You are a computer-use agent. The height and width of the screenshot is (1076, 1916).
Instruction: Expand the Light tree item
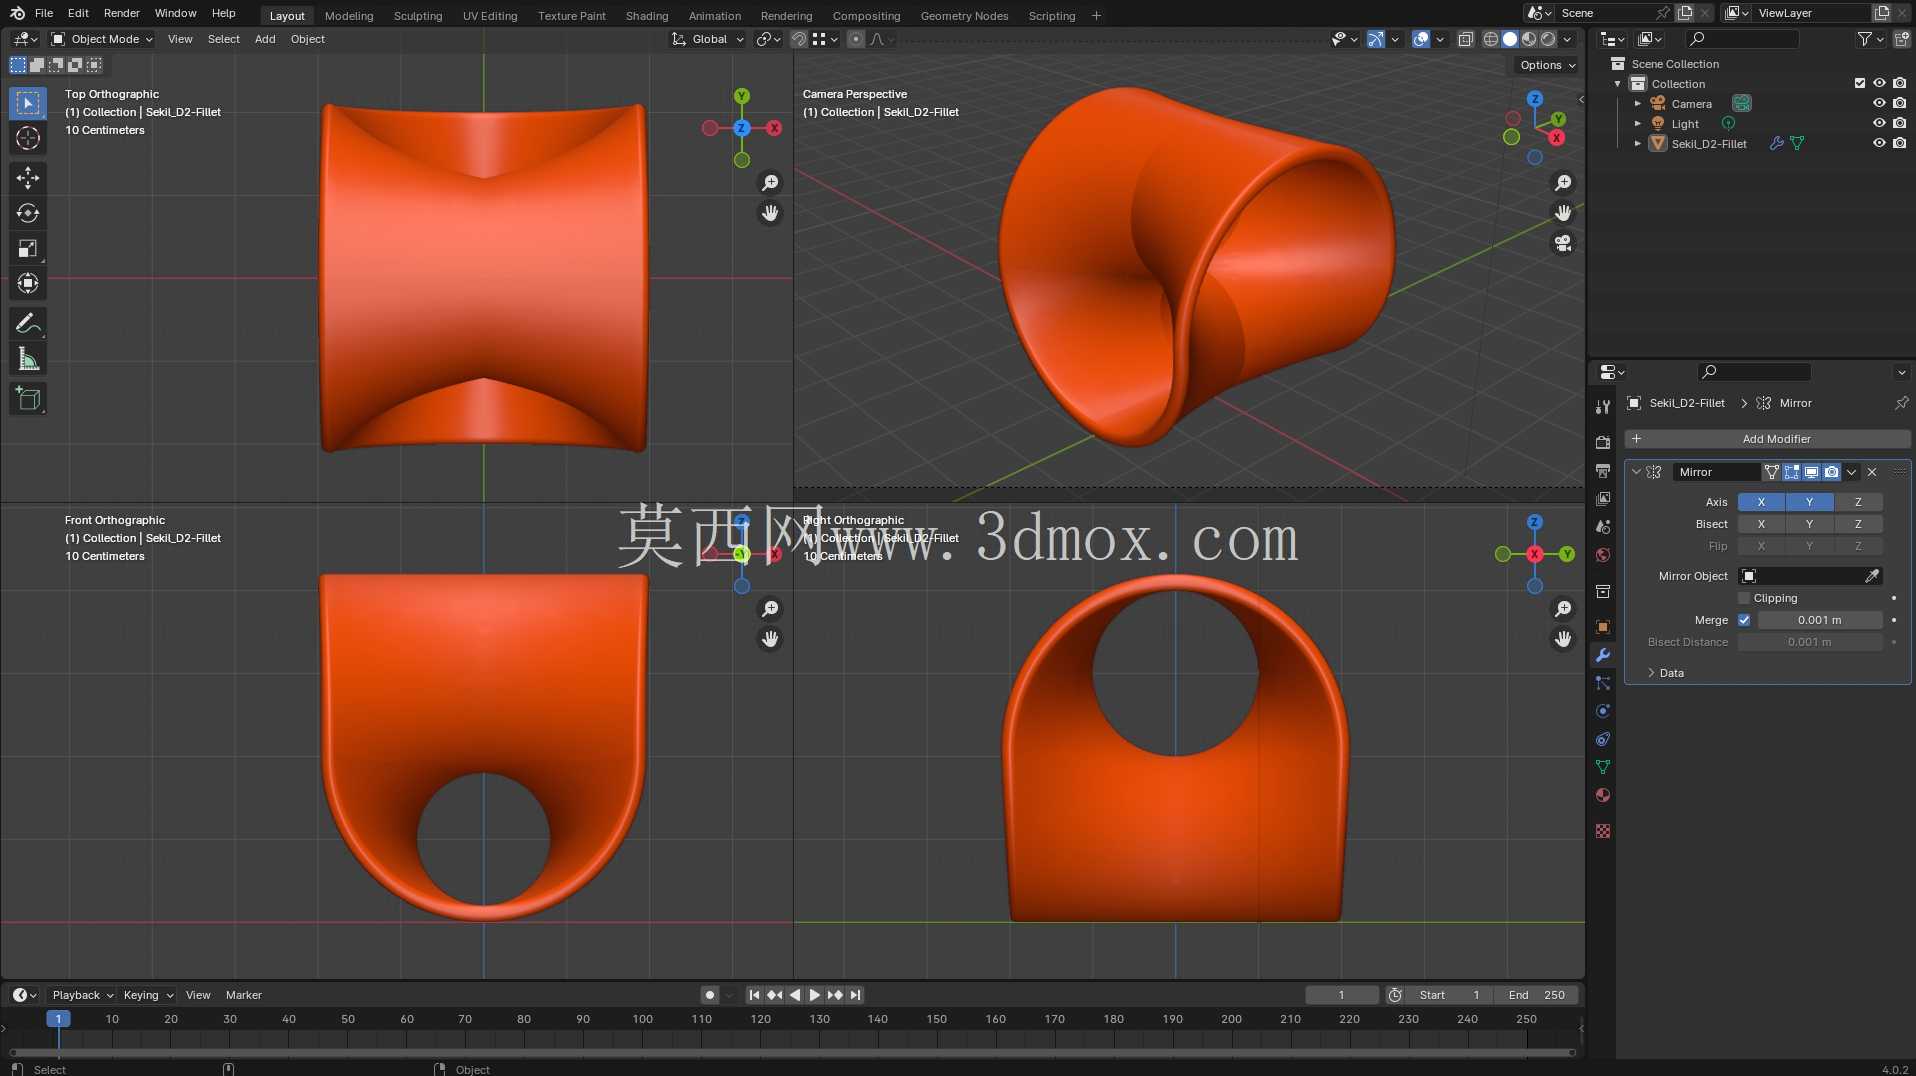1637,124
